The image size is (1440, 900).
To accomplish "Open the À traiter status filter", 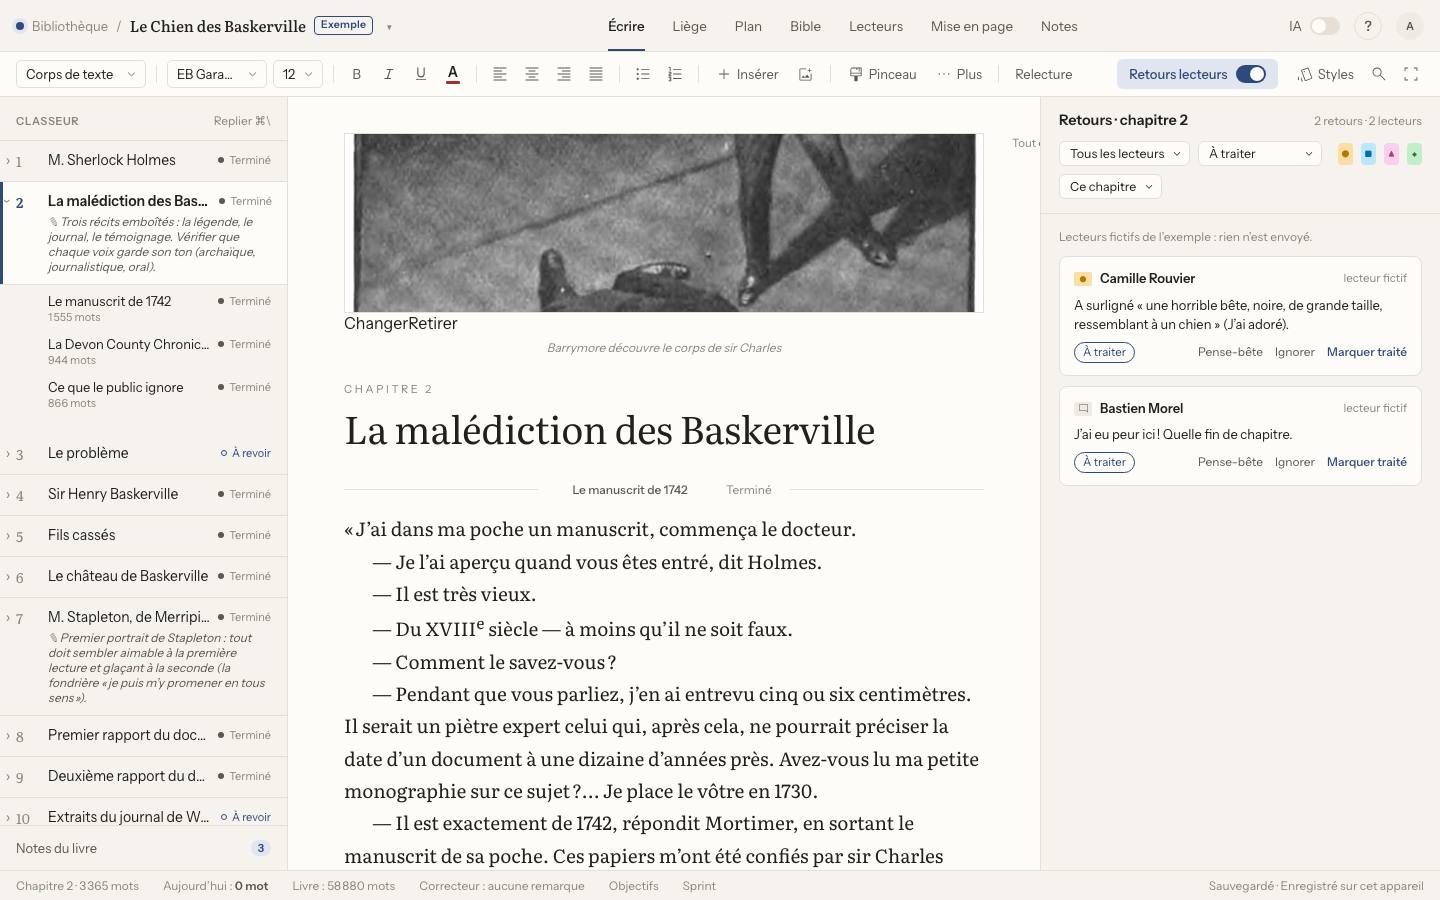I will click(1260, 154).
